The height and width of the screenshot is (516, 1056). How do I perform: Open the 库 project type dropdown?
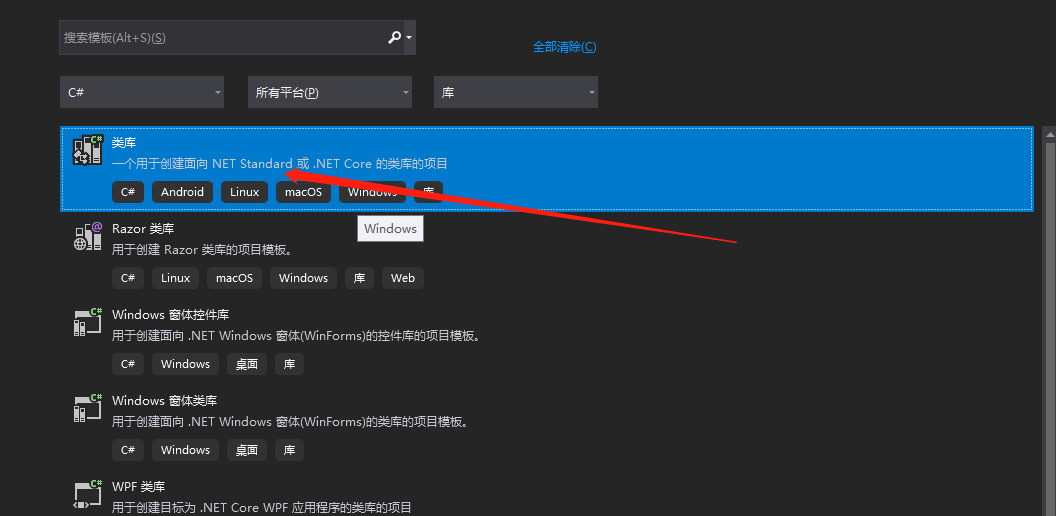(516, 92)
